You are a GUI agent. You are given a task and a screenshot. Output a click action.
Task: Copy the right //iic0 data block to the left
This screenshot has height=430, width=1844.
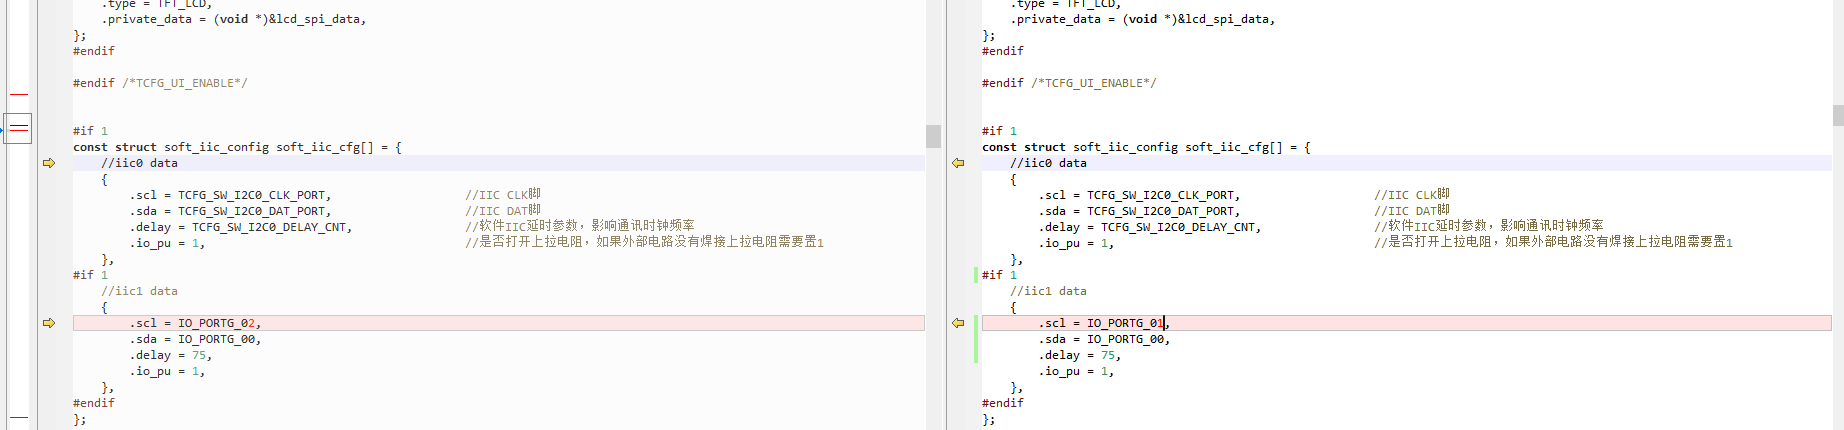(x=958, y=163)
